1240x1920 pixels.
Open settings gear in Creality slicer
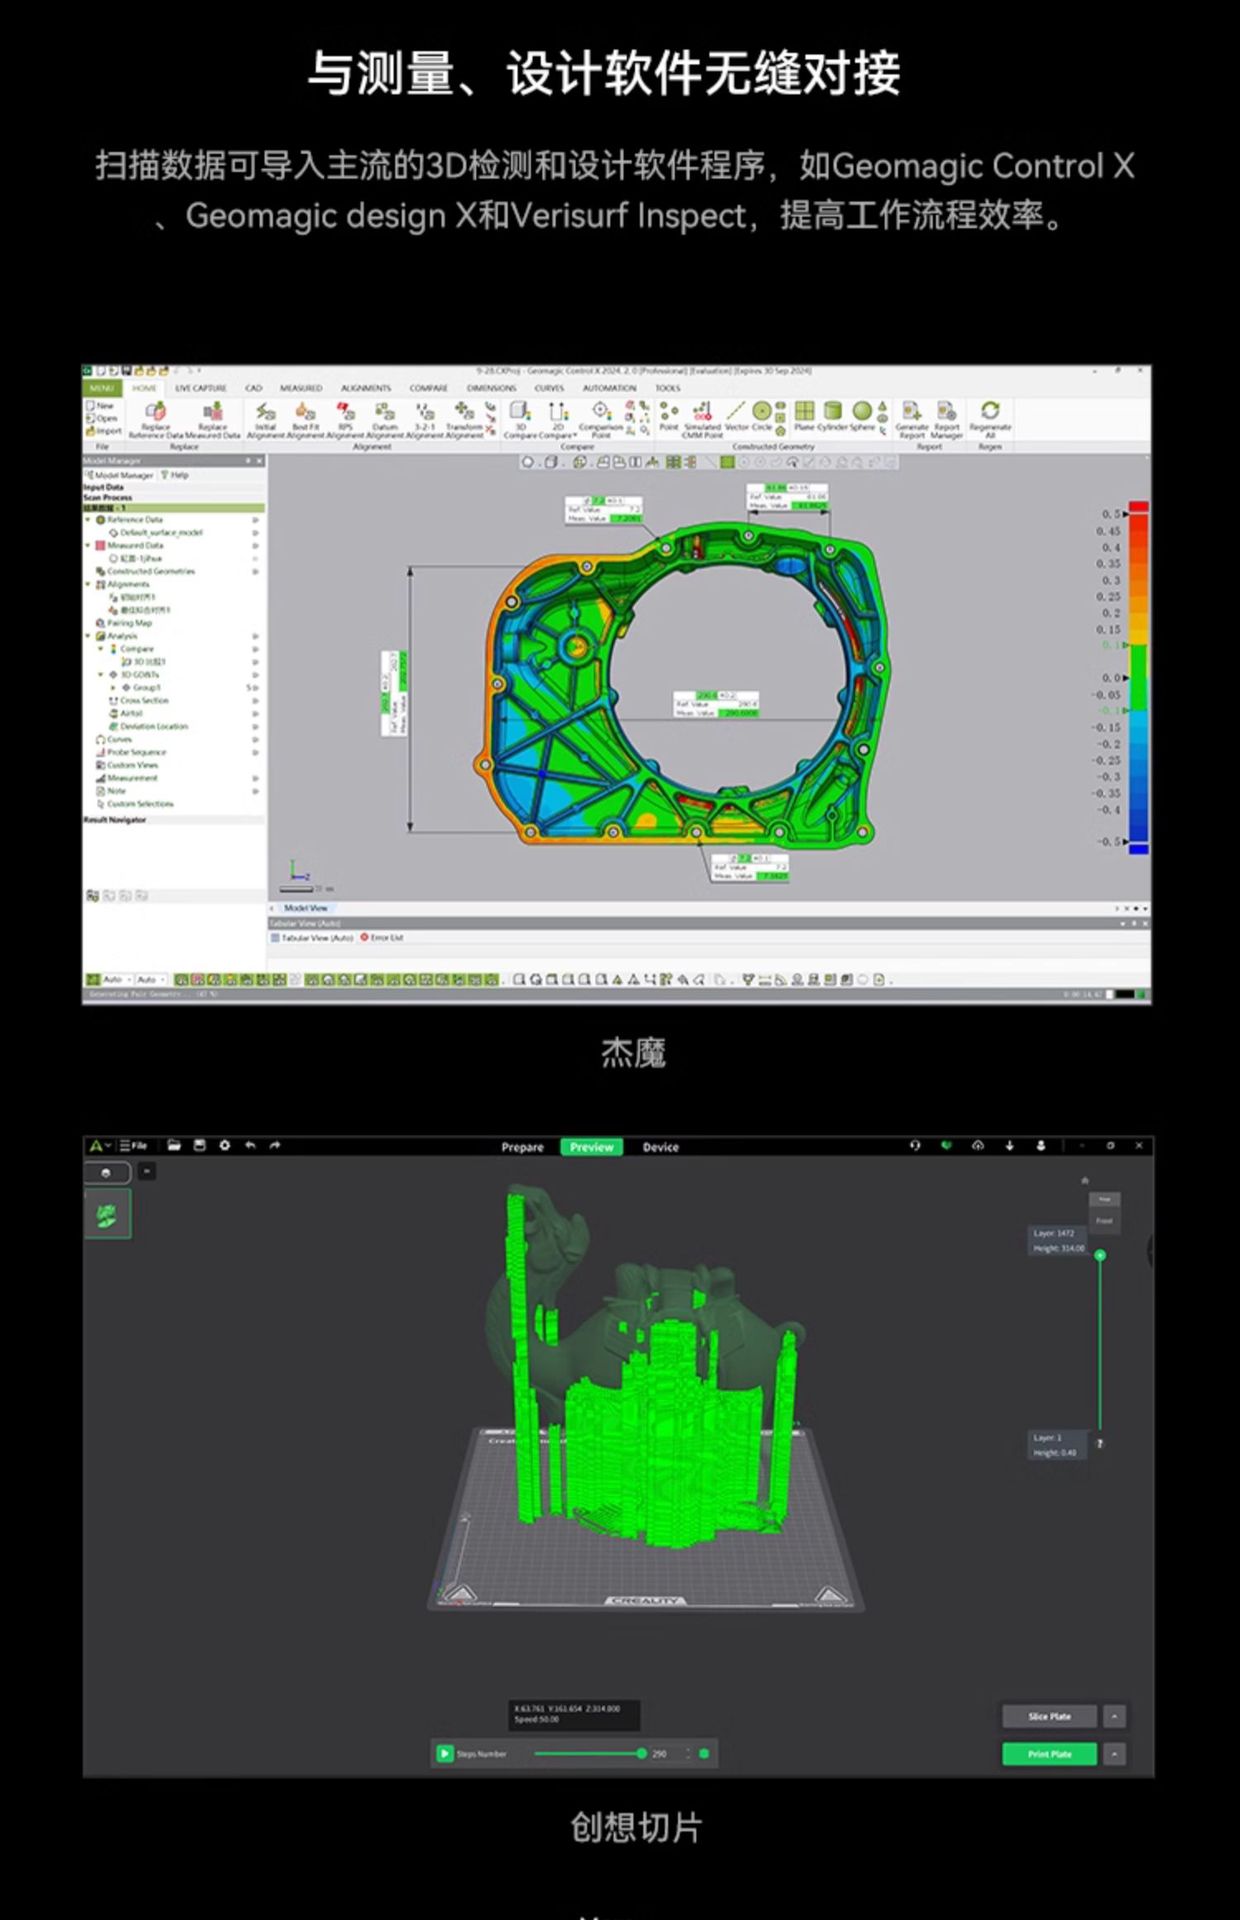pyautogui.click(x=225, y=1146)
